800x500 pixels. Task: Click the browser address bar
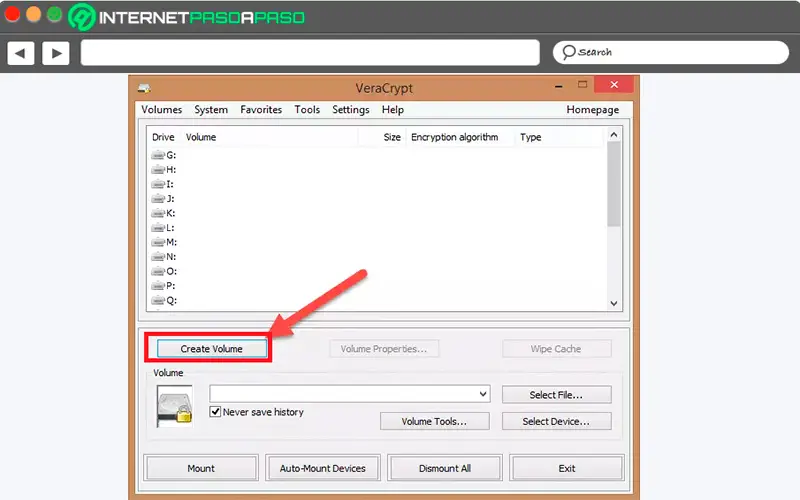(310, 53)
